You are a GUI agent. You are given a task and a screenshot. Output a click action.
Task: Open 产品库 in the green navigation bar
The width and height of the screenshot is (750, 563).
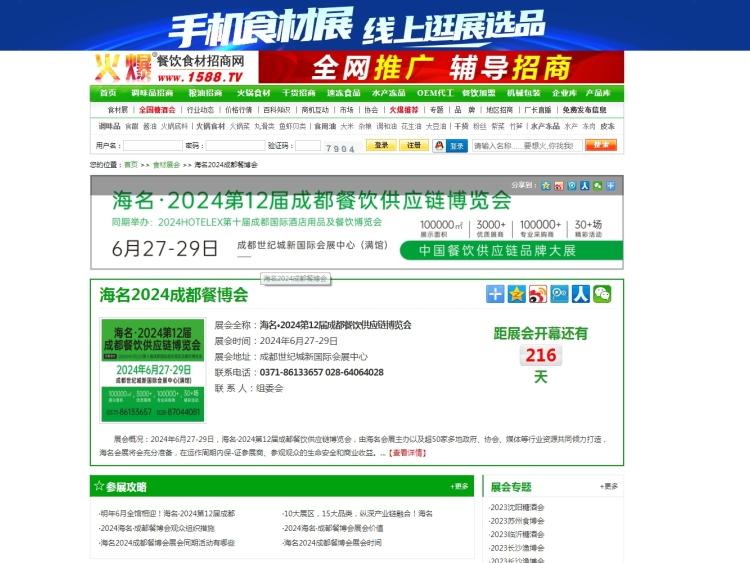click(598, 93)
